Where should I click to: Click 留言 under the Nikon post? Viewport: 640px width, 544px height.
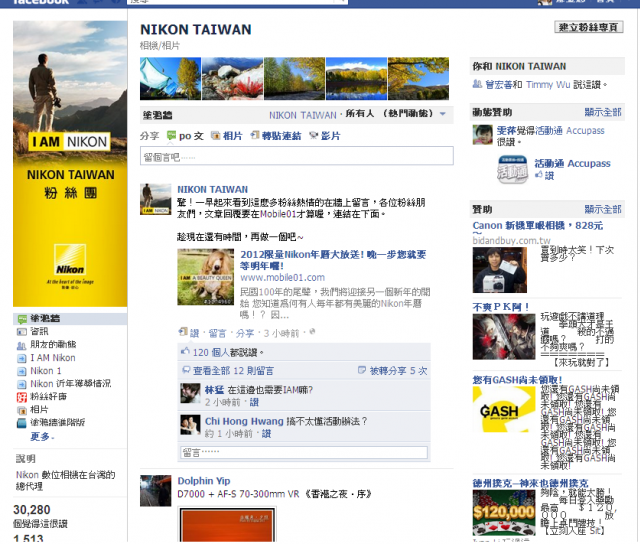(217, 333)
